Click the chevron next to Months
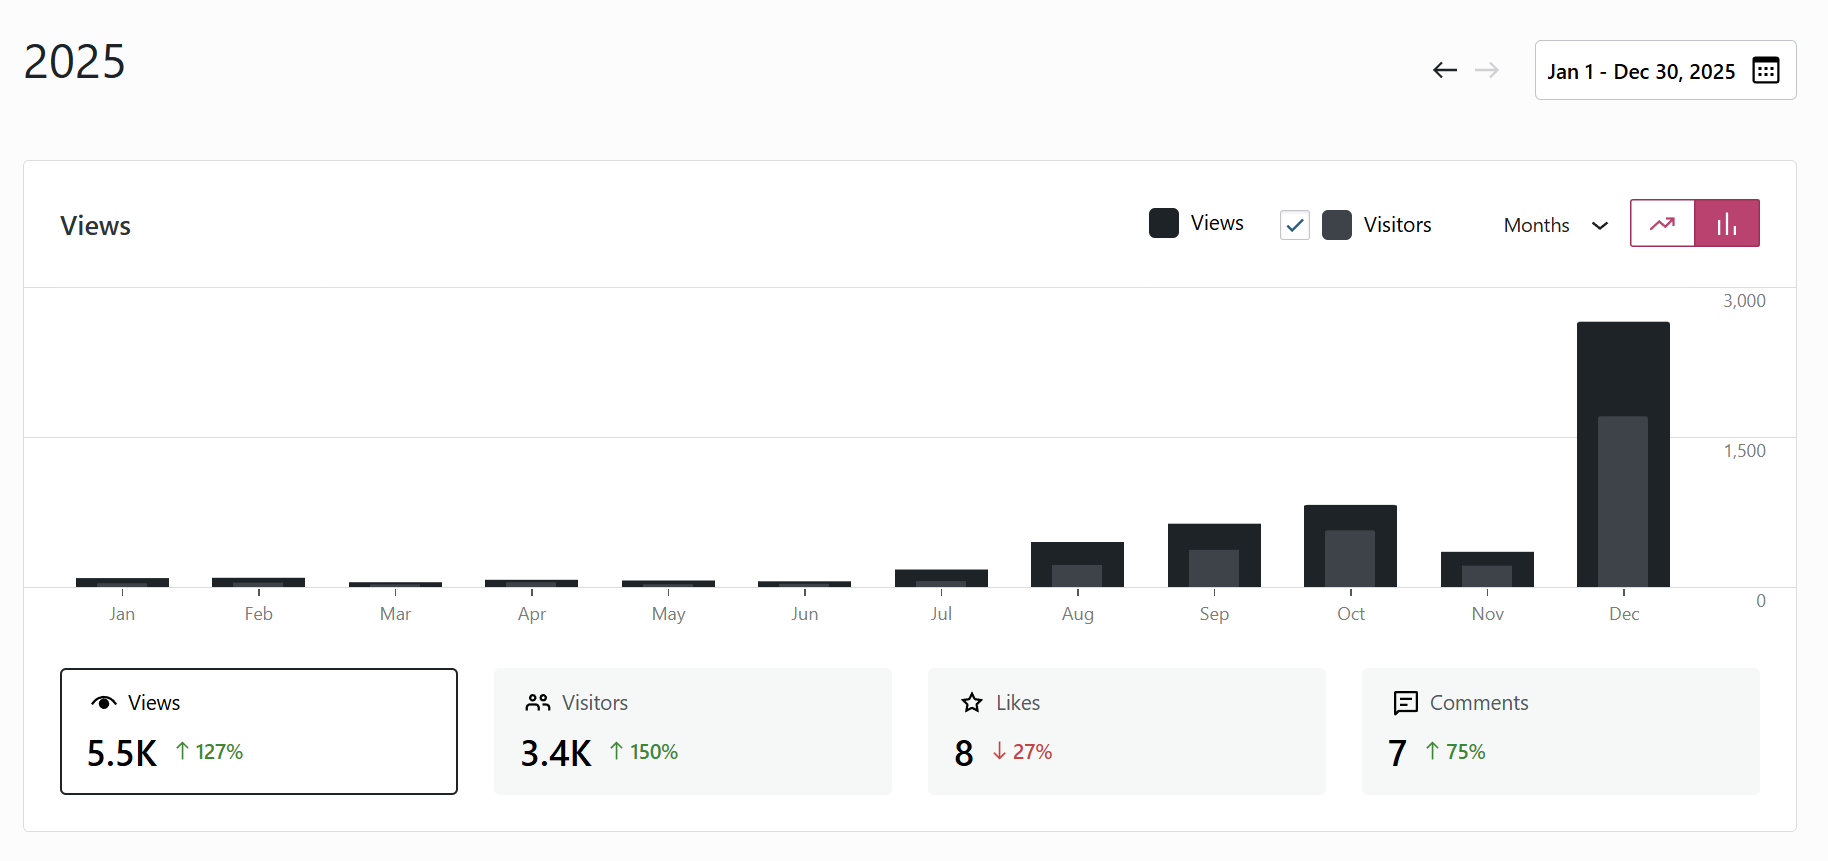 pos(1600,225)
